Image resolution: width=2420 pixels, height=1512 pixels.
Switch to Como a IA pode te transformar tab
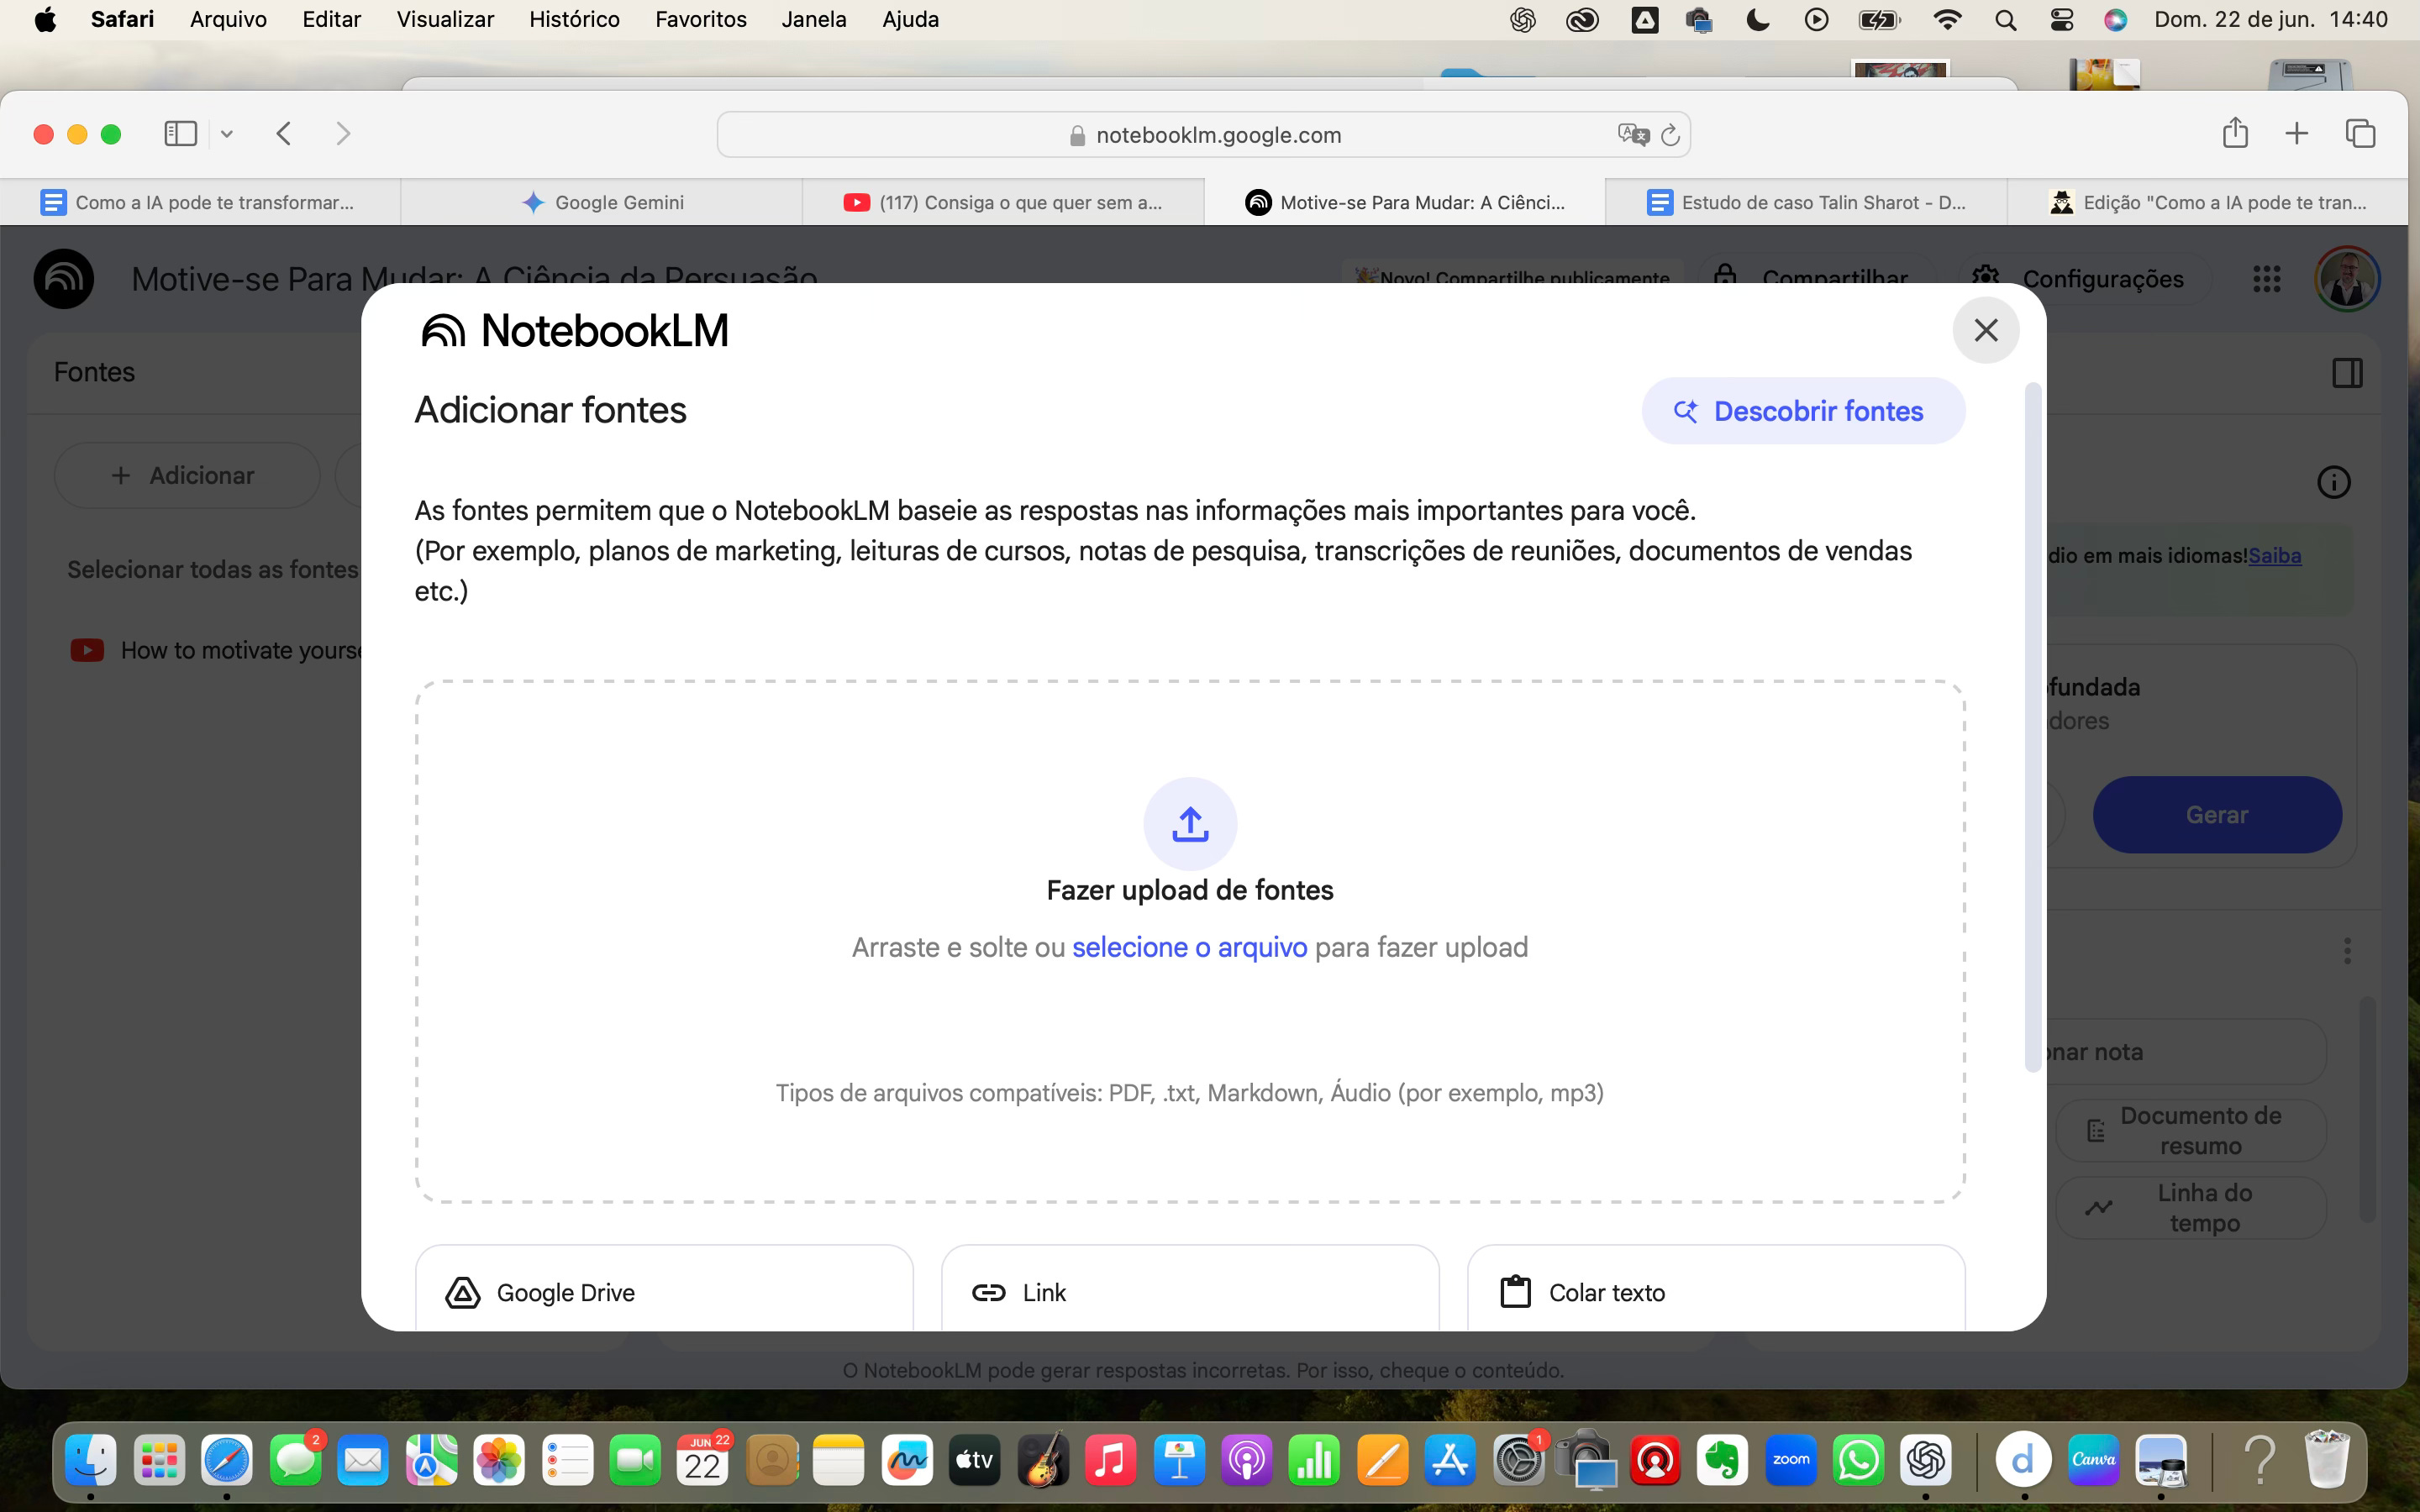click(x=200, y=202)
